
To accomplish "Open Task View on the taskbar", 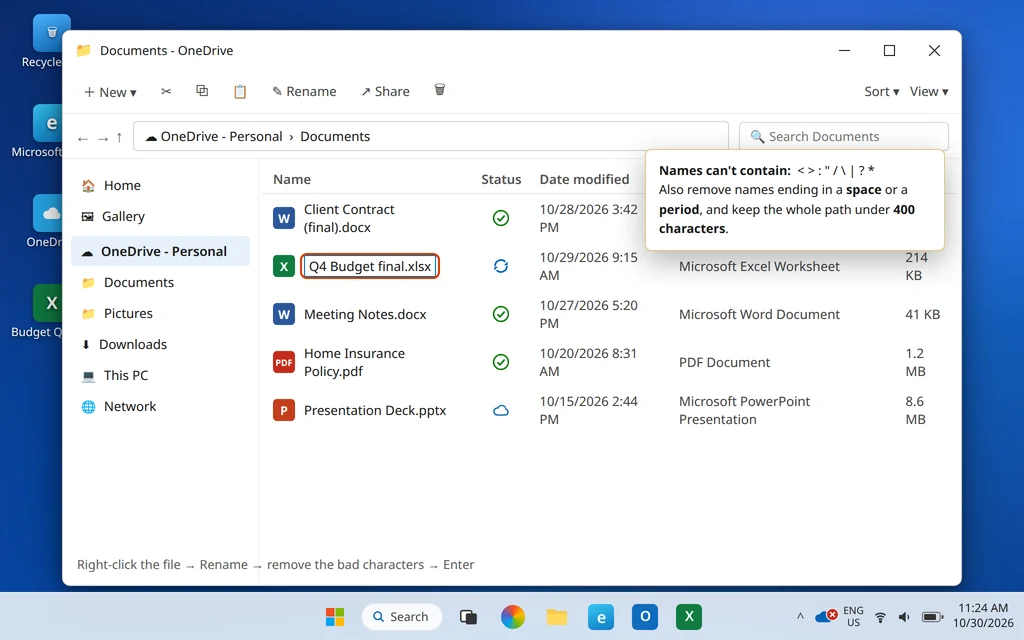I will [468, 616].
